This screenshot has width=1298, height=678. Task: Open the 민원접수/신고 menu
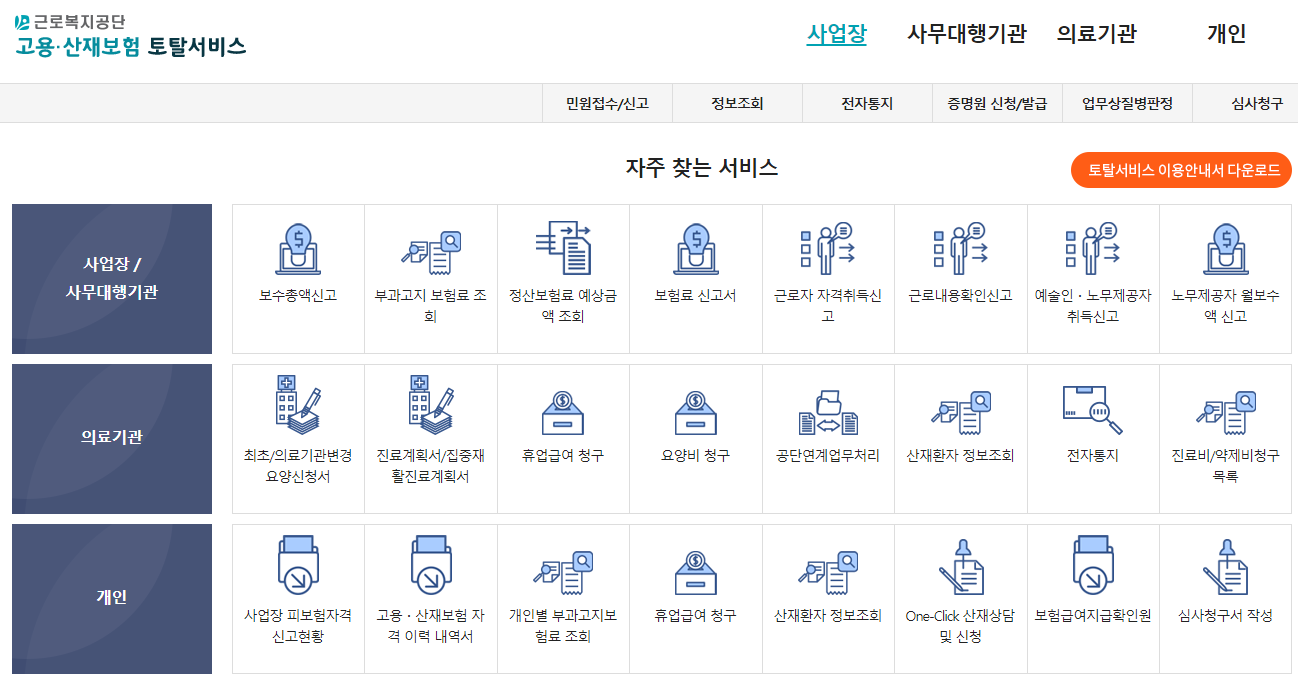click(607, 103)
